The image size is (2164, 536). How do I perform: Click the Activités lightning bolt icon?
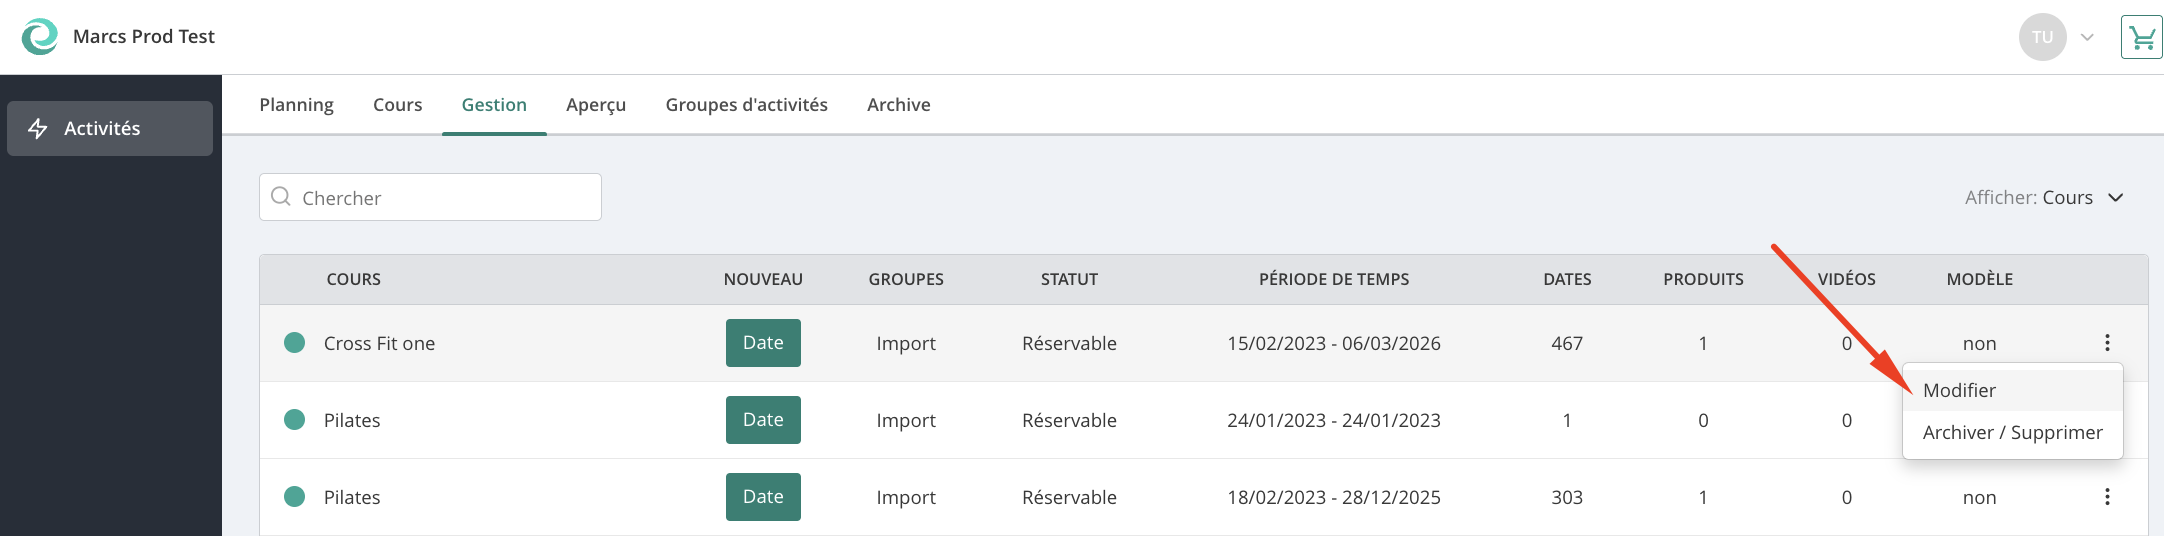(x=38, y=128)
